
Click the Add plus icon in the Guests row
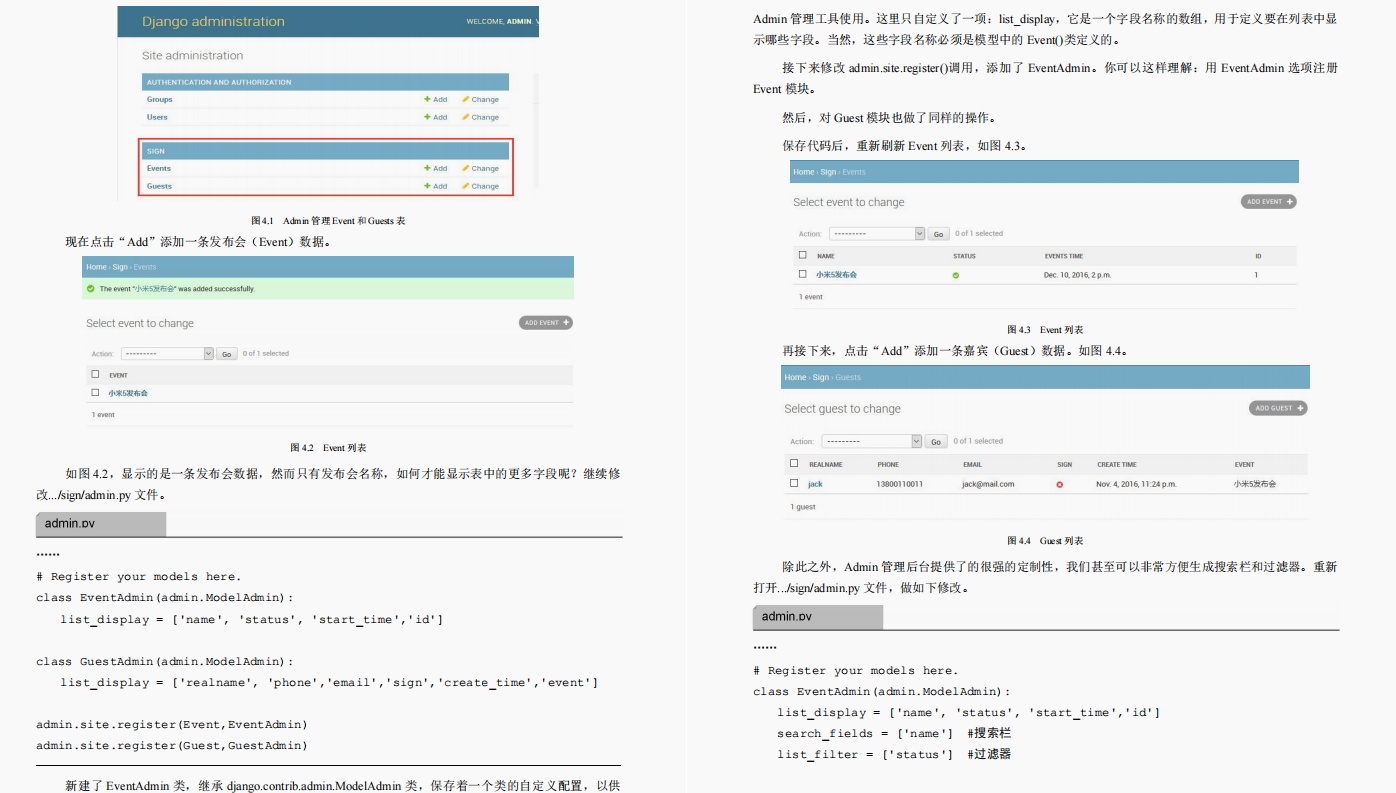click(427, 186)
